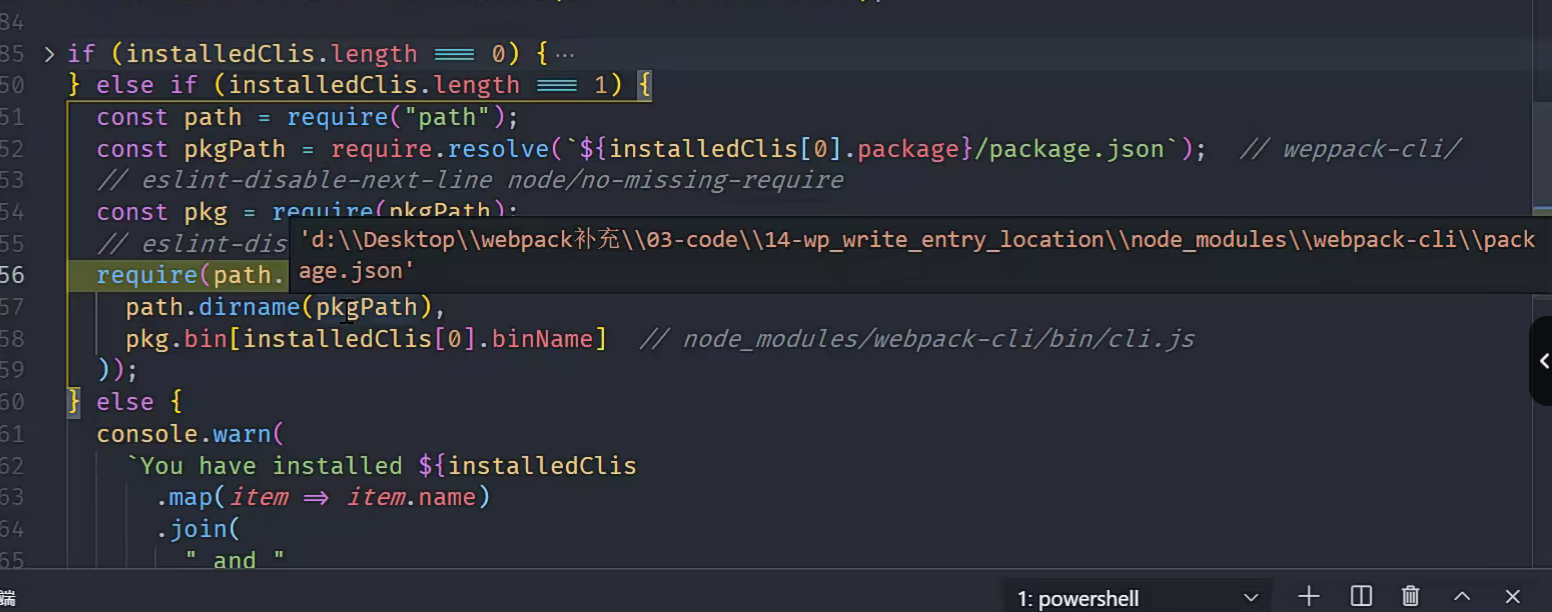Split the terminal pane

tap(1361, 597)
